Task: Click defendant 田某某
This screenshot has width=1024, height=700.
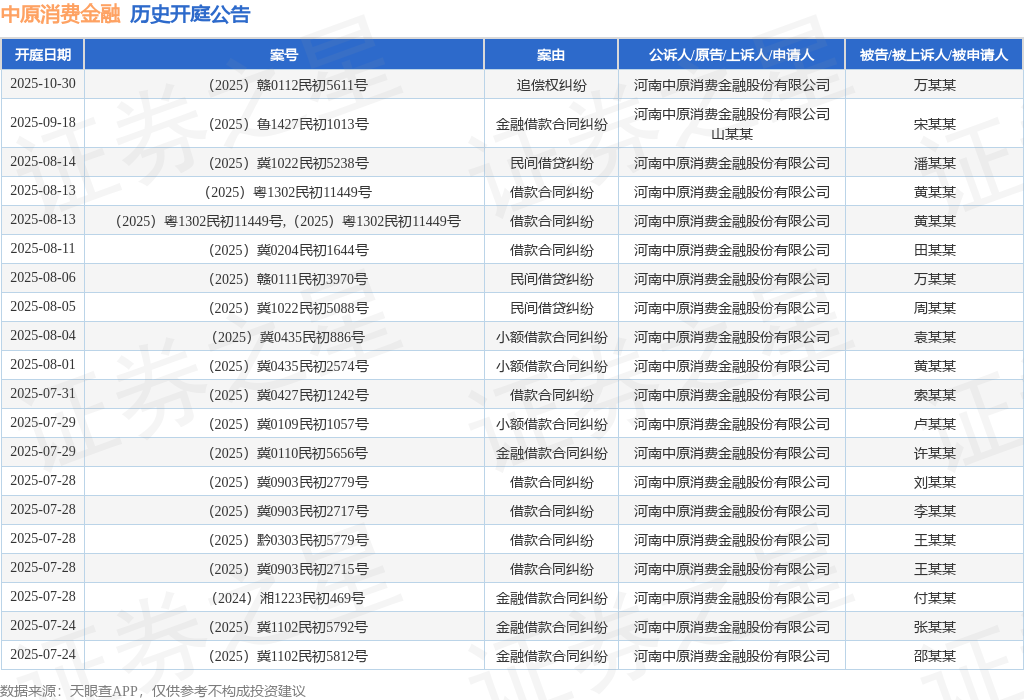Action: (935, 250)
